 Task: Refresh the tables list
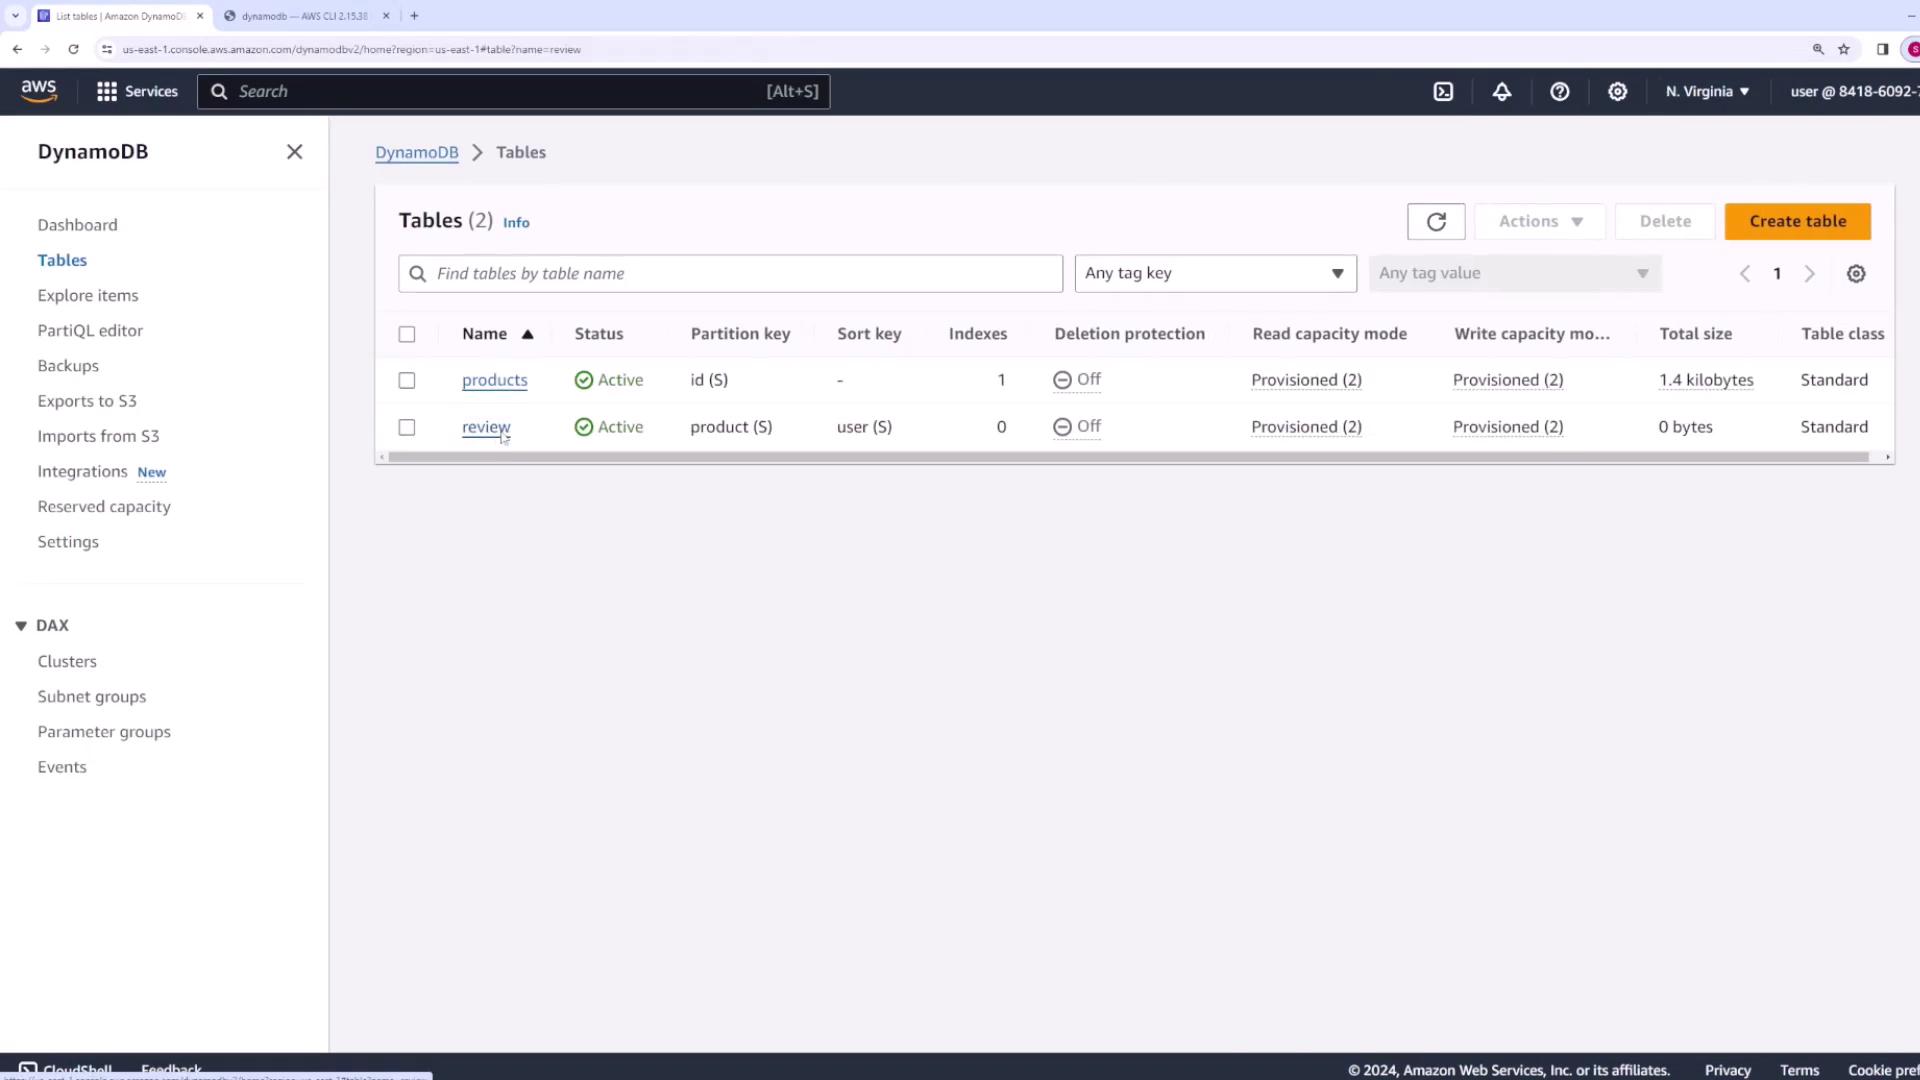1436,221
